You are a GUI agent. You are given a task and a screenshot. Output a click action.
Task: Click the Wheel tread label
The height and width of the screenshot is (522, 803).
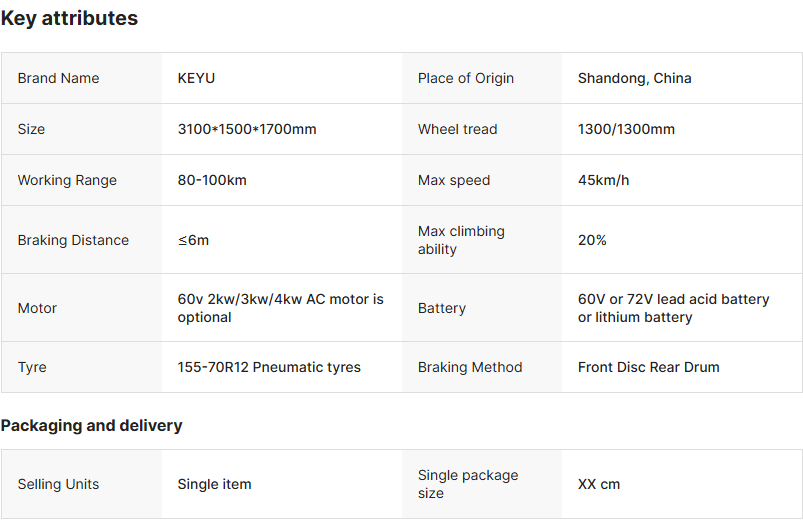pos(457,129)
